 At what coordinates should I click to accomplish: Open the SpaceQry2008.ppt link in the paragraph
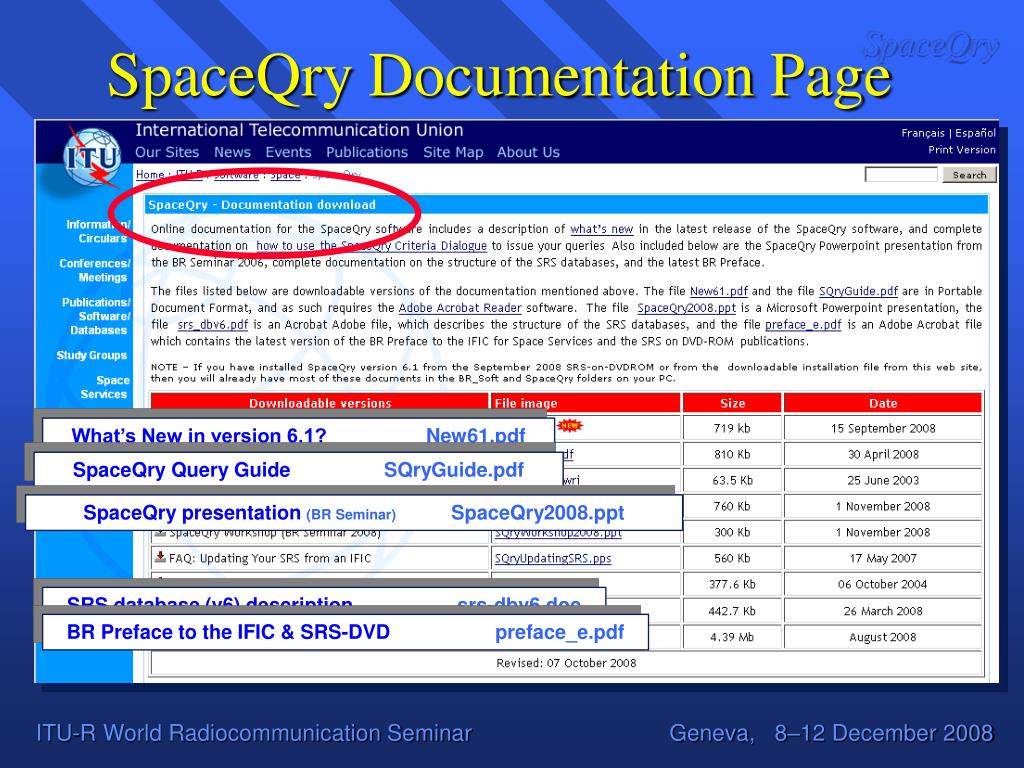pos(686,308)
